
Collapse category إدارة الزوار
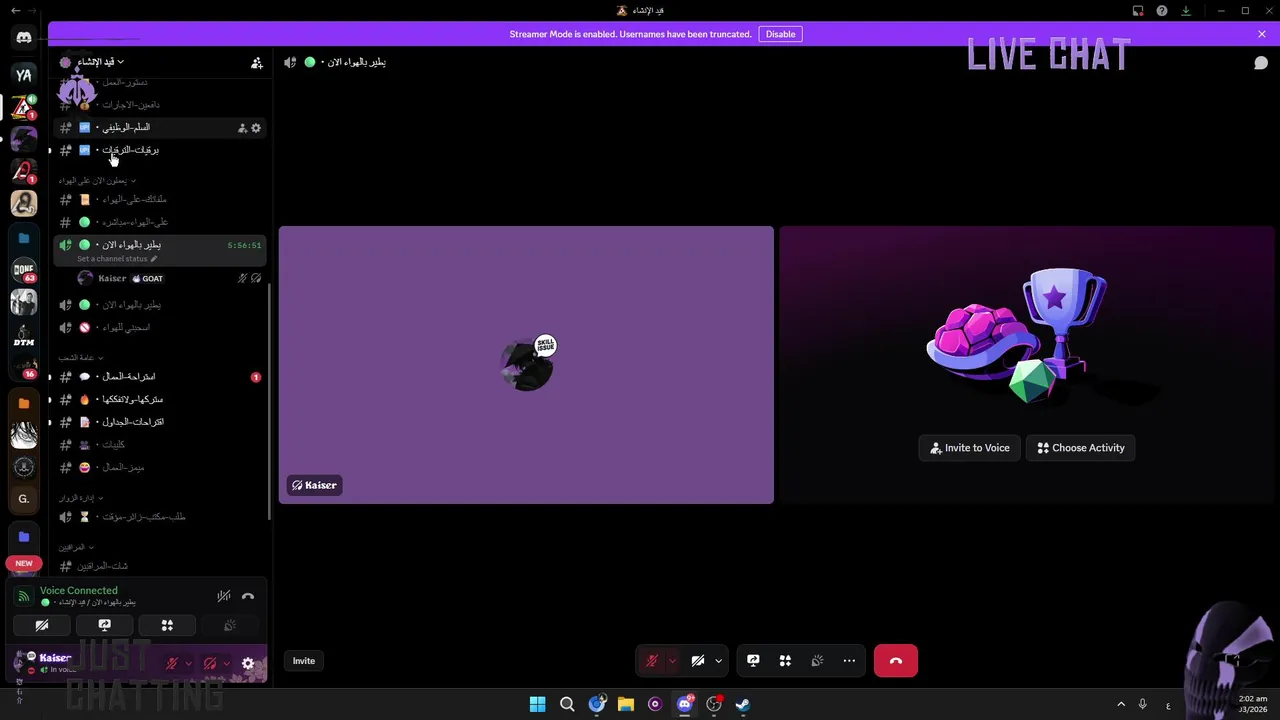[x=80, y=498]
